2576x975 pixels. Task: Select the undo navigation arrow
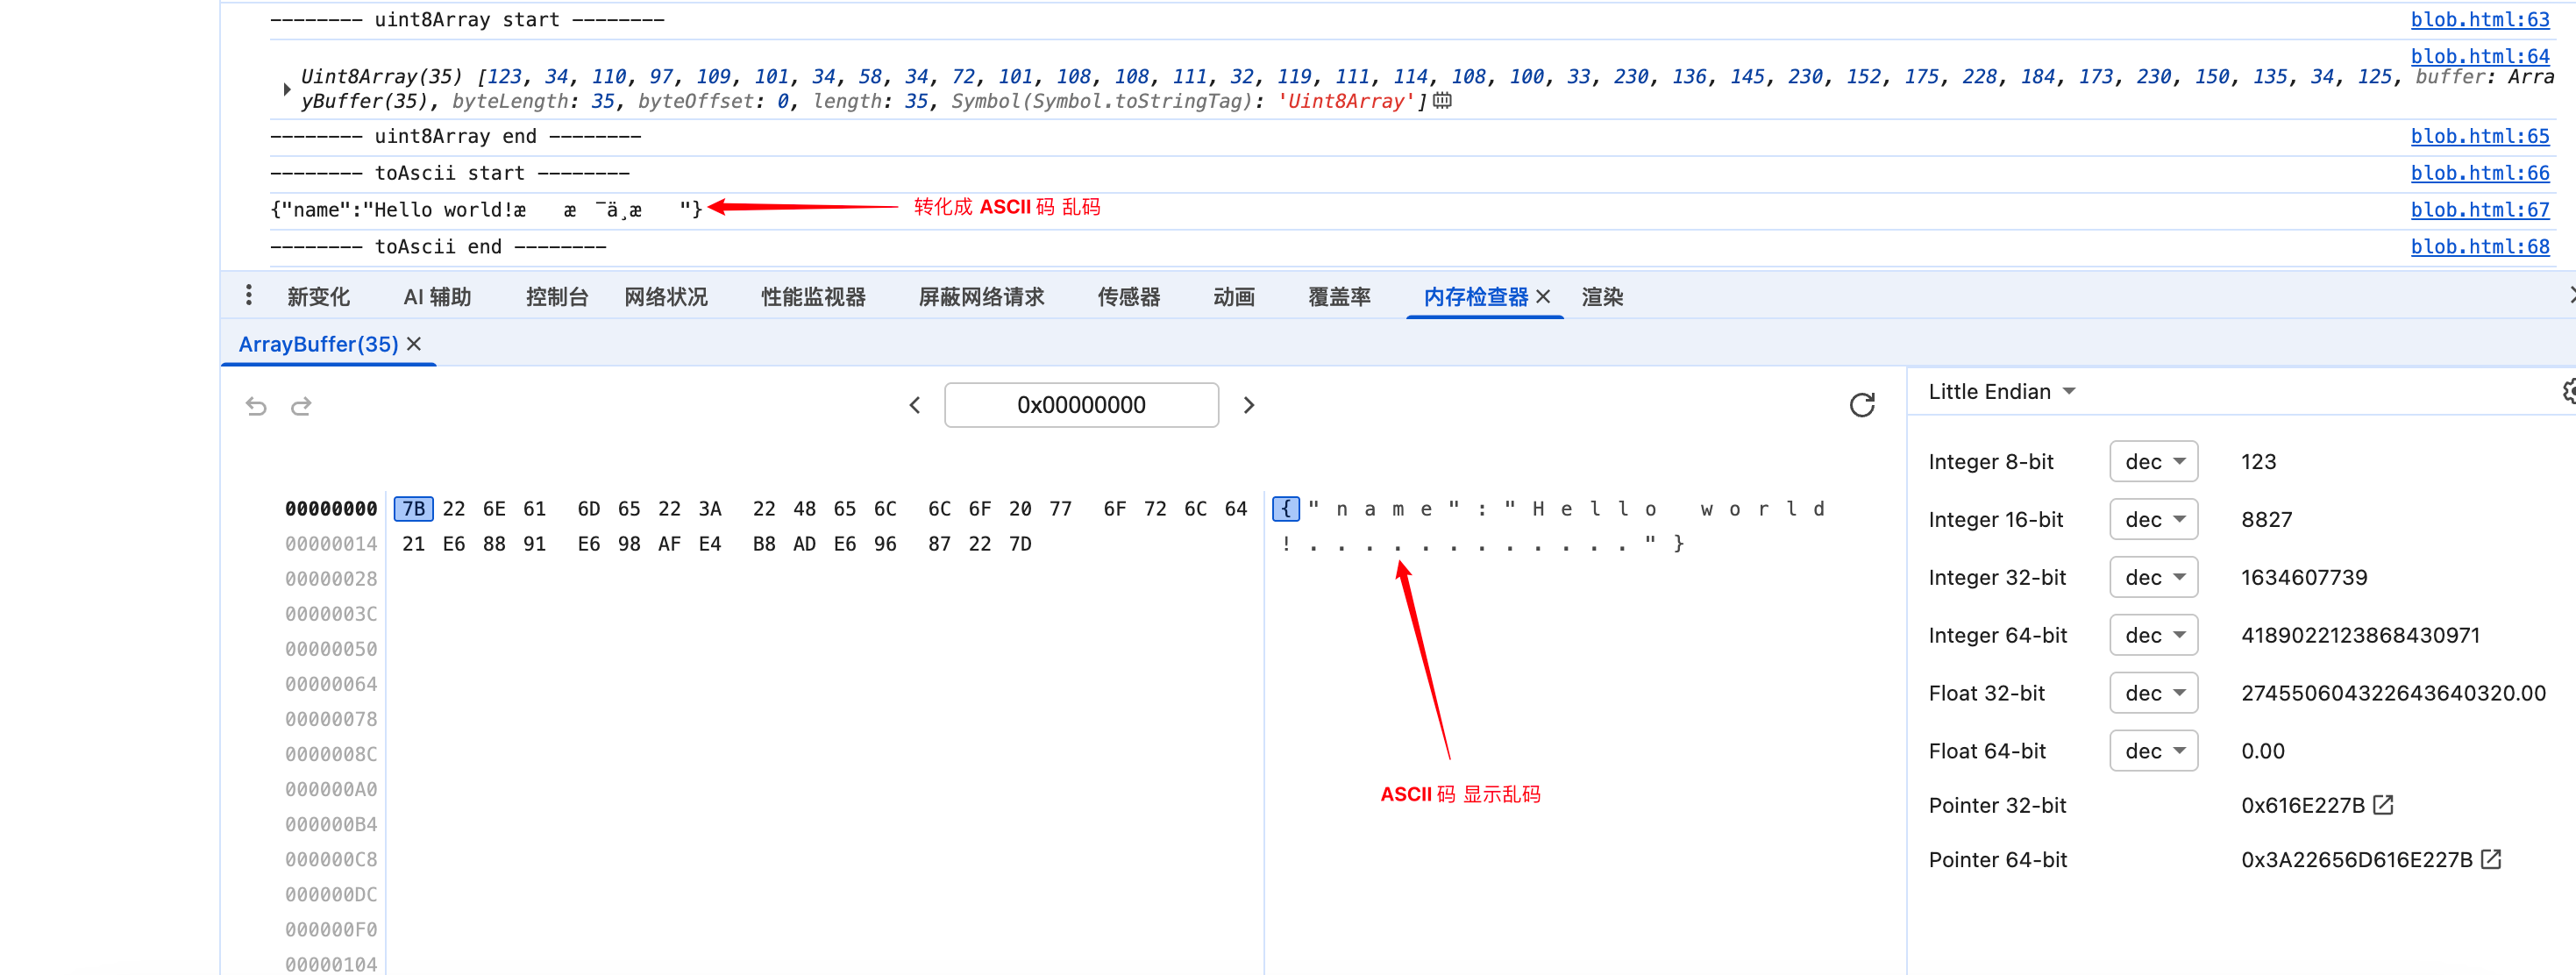click(x=257, y=406)
